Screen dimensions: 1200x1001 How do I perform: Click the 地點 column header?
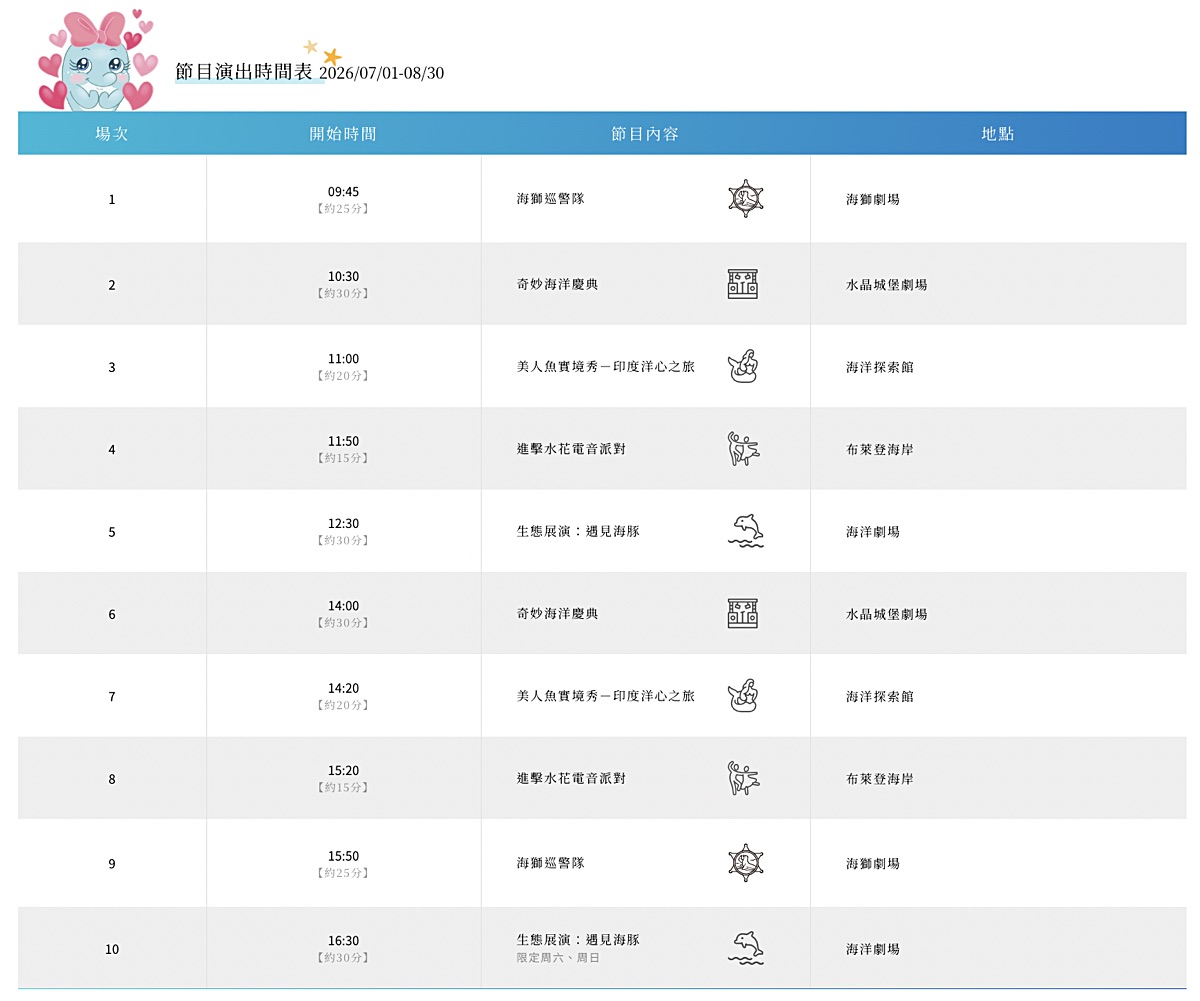[998, 134]
